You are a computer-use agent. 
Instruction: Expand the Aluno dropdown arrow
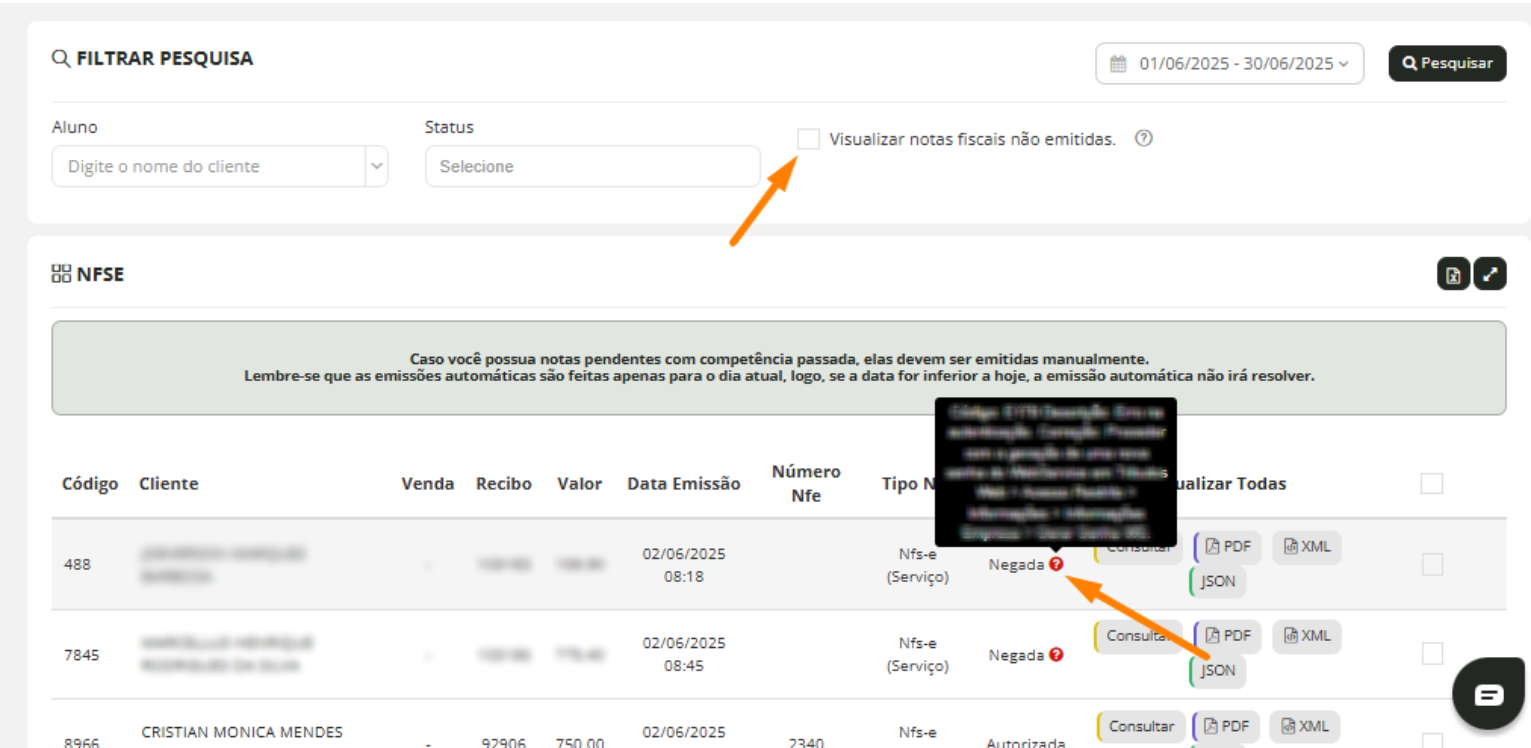click(377, 166)
